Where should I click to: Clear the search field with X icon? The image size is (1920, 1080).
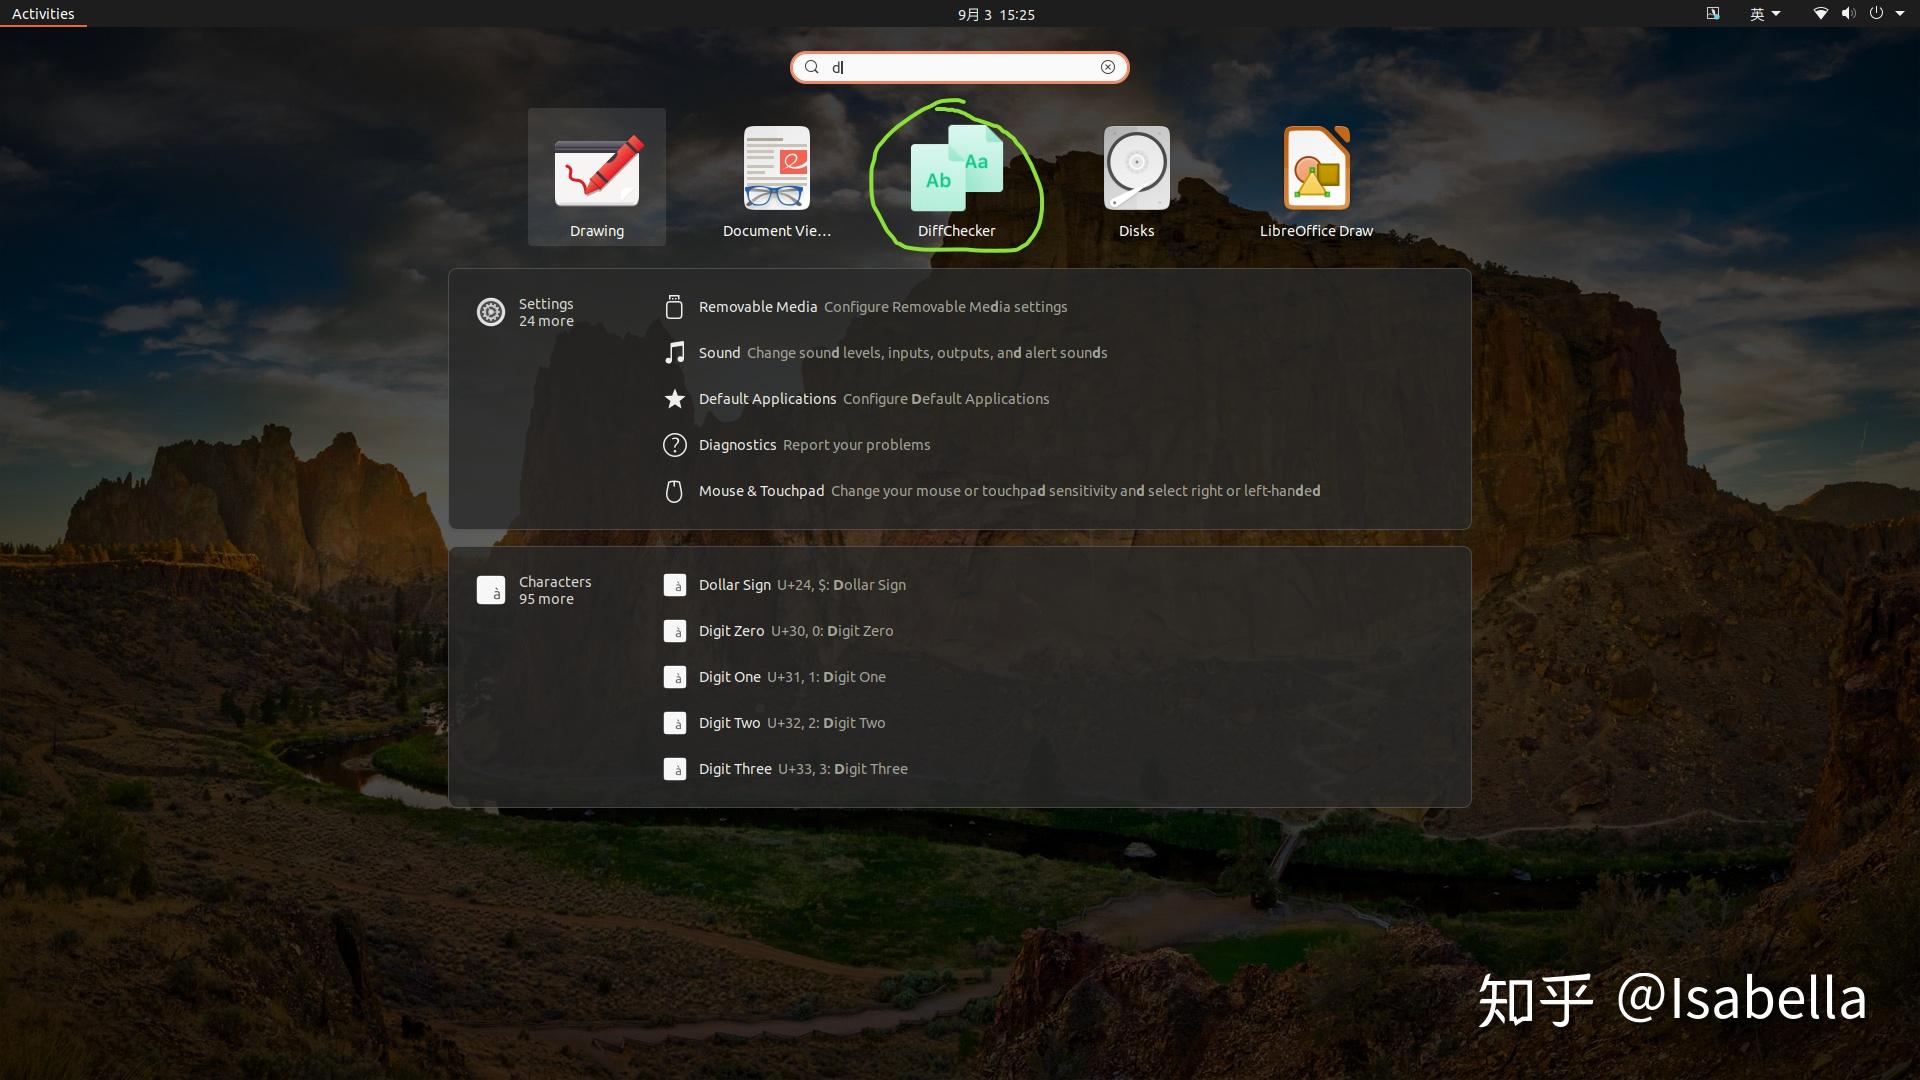pyautogui.click(x=1108, y=67)
